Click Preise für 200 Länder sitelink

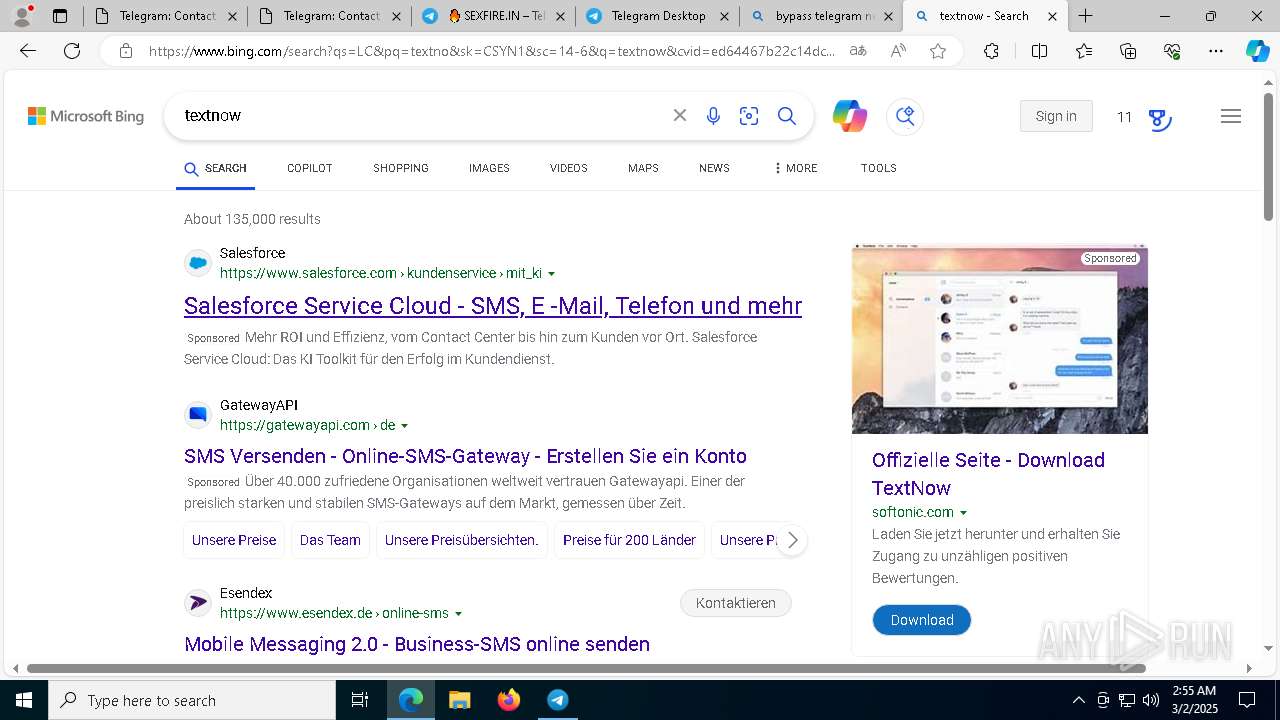pyautogui.click(x=629, y=540)
